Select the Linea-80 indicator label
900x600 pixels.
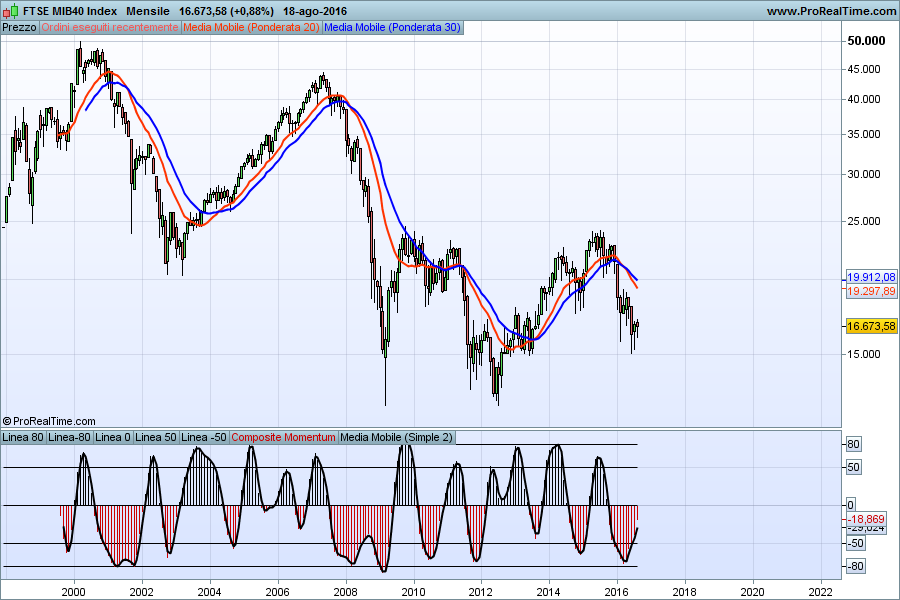pos(69,438)
